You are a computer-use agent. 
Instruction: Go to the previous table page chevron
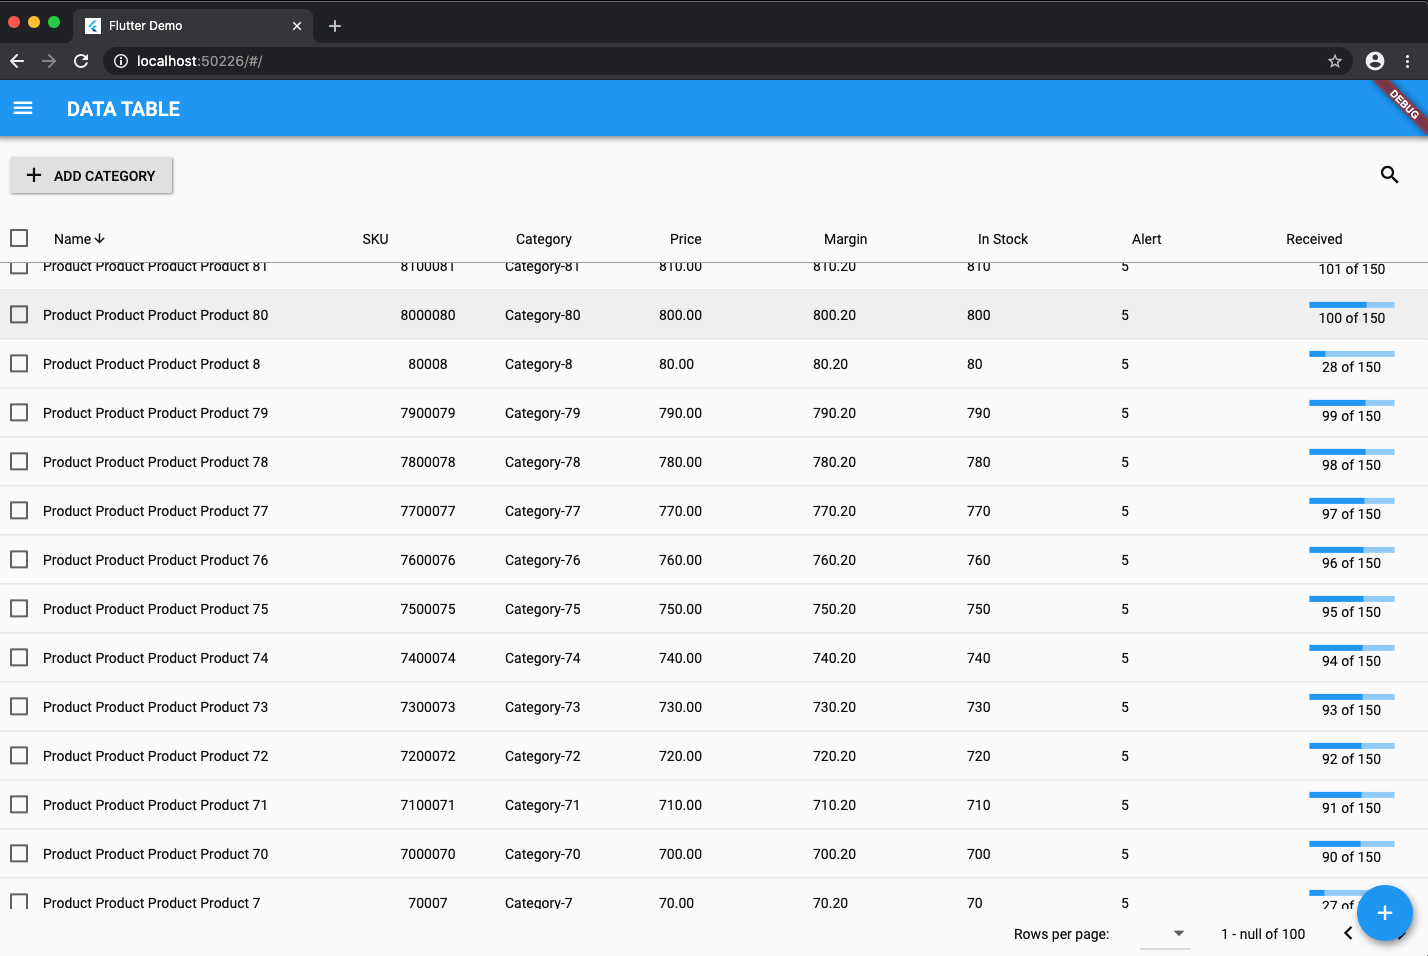coord(1348,933)
